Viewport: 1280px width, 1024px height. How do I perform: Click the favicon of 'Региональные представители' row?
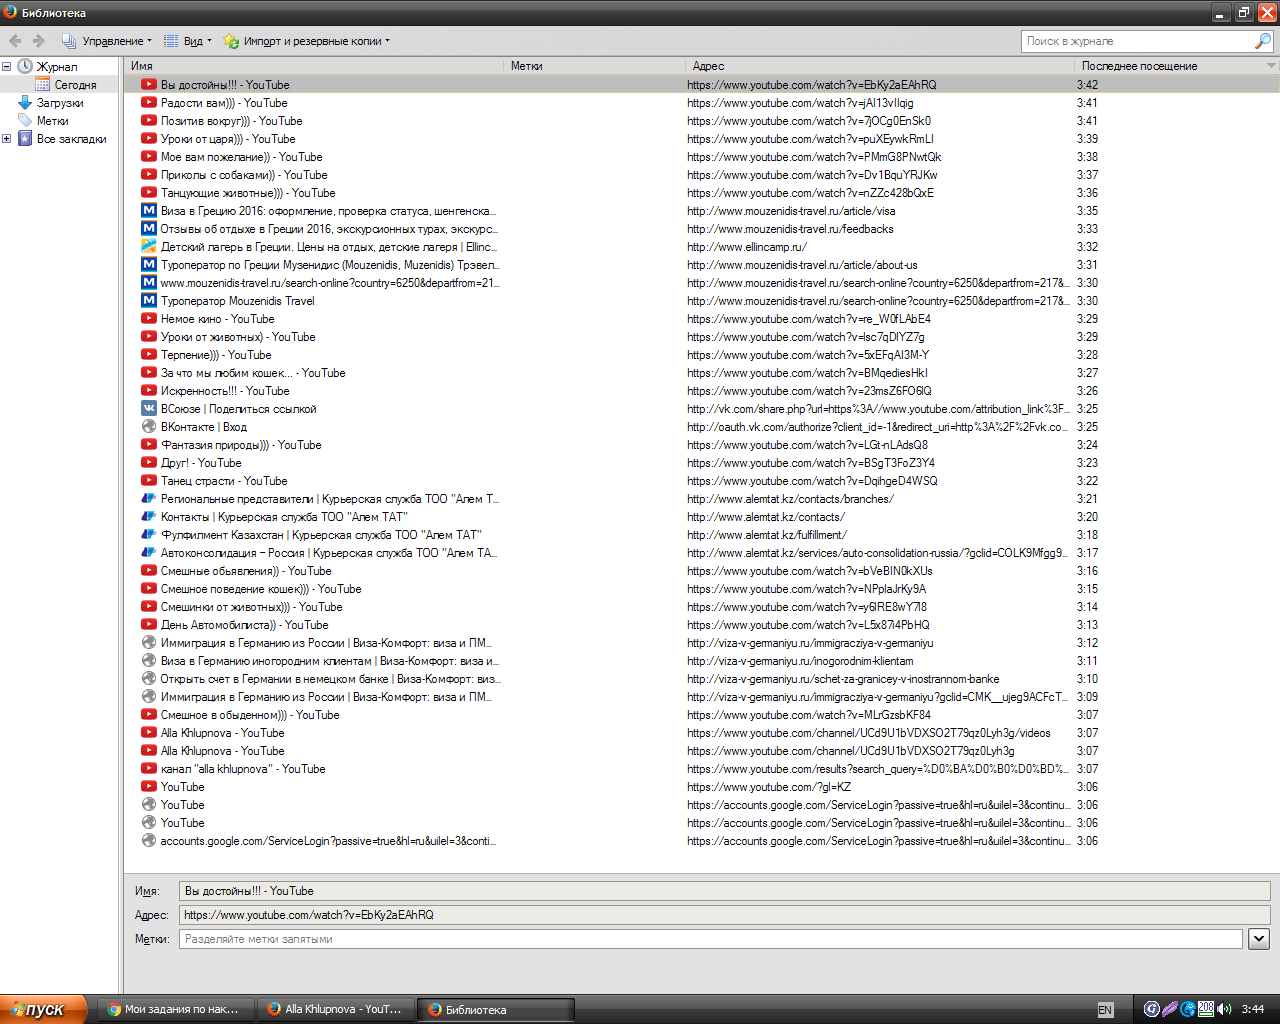(x=149, y=499)
